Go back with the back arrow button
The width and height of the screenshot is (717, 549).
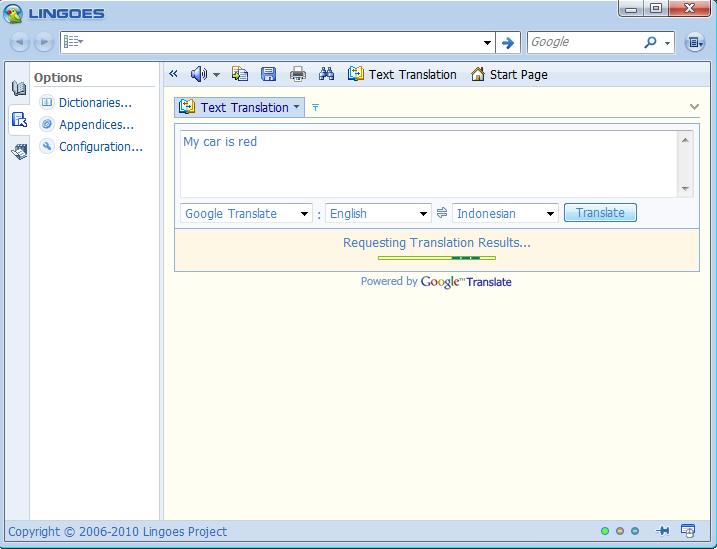pos(20,42)
